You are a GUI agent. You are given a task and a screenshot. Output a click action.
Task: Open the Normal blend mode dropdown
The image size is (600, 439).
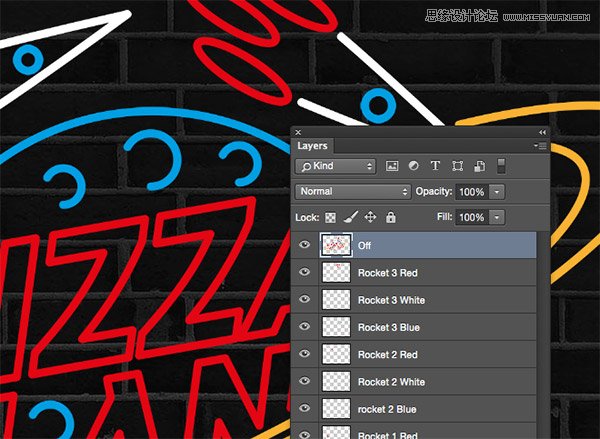click(x=353, y=191)
